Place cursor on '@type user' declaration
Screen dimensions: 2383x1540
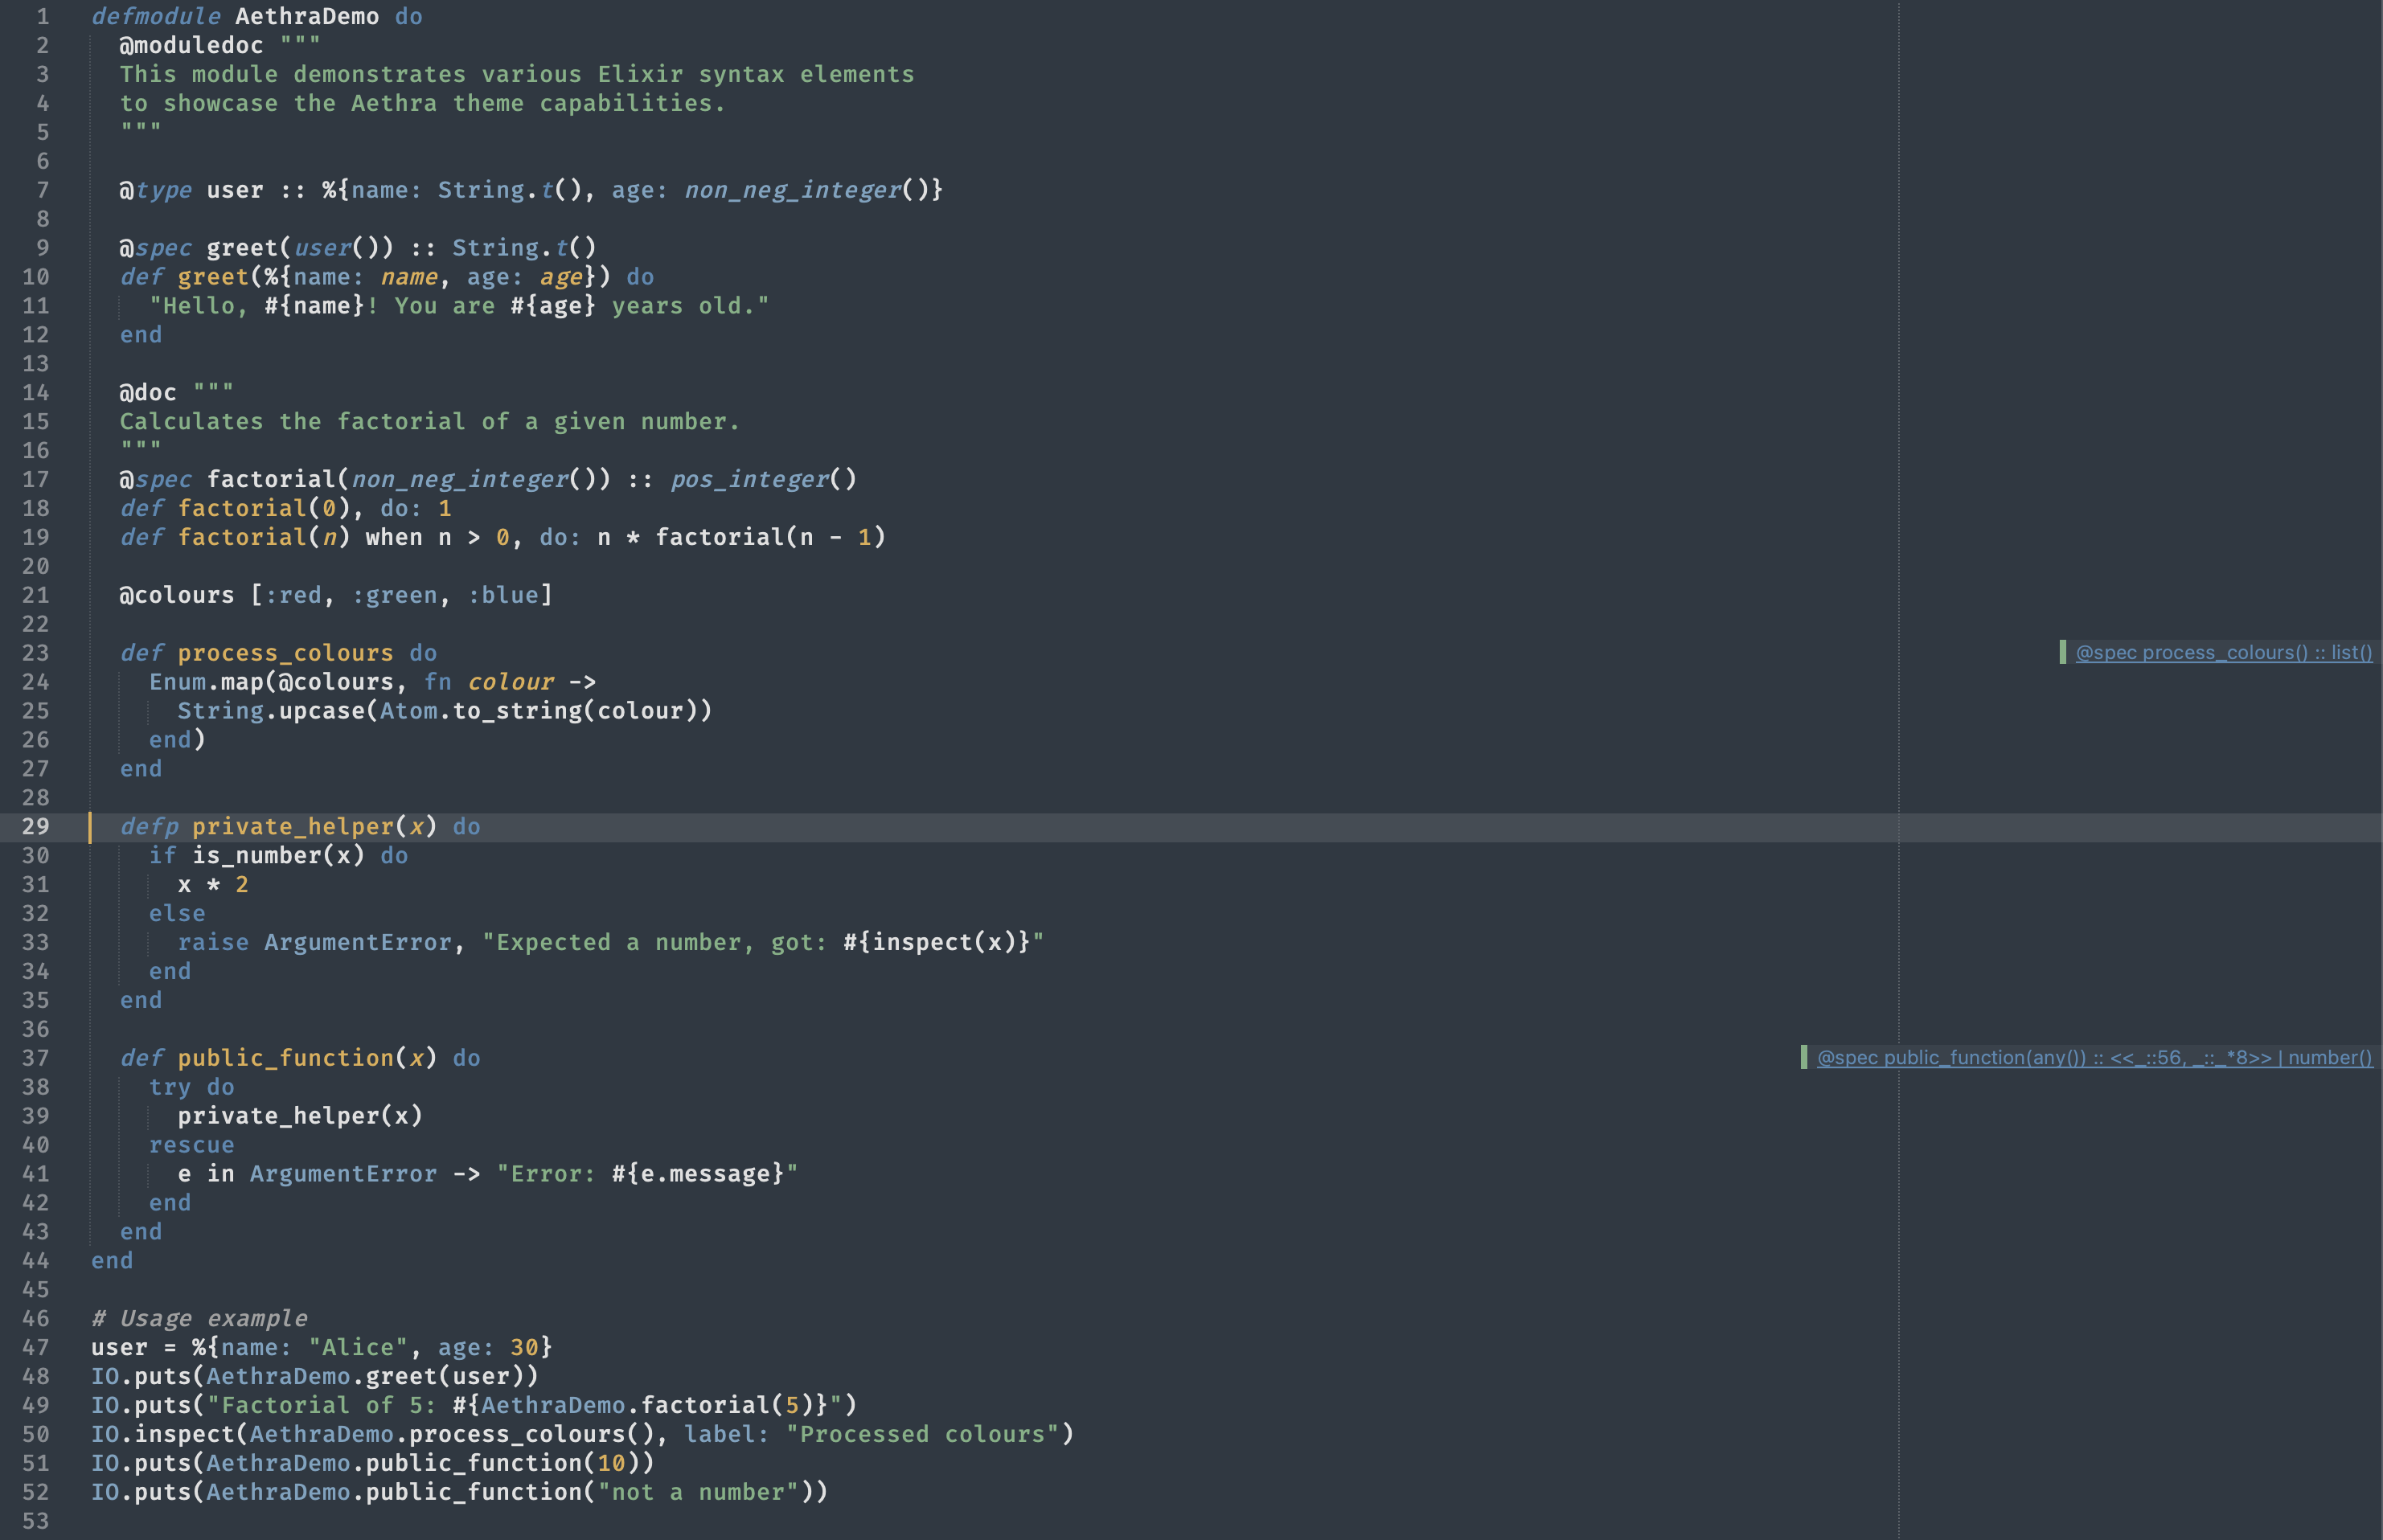(191, 190)
